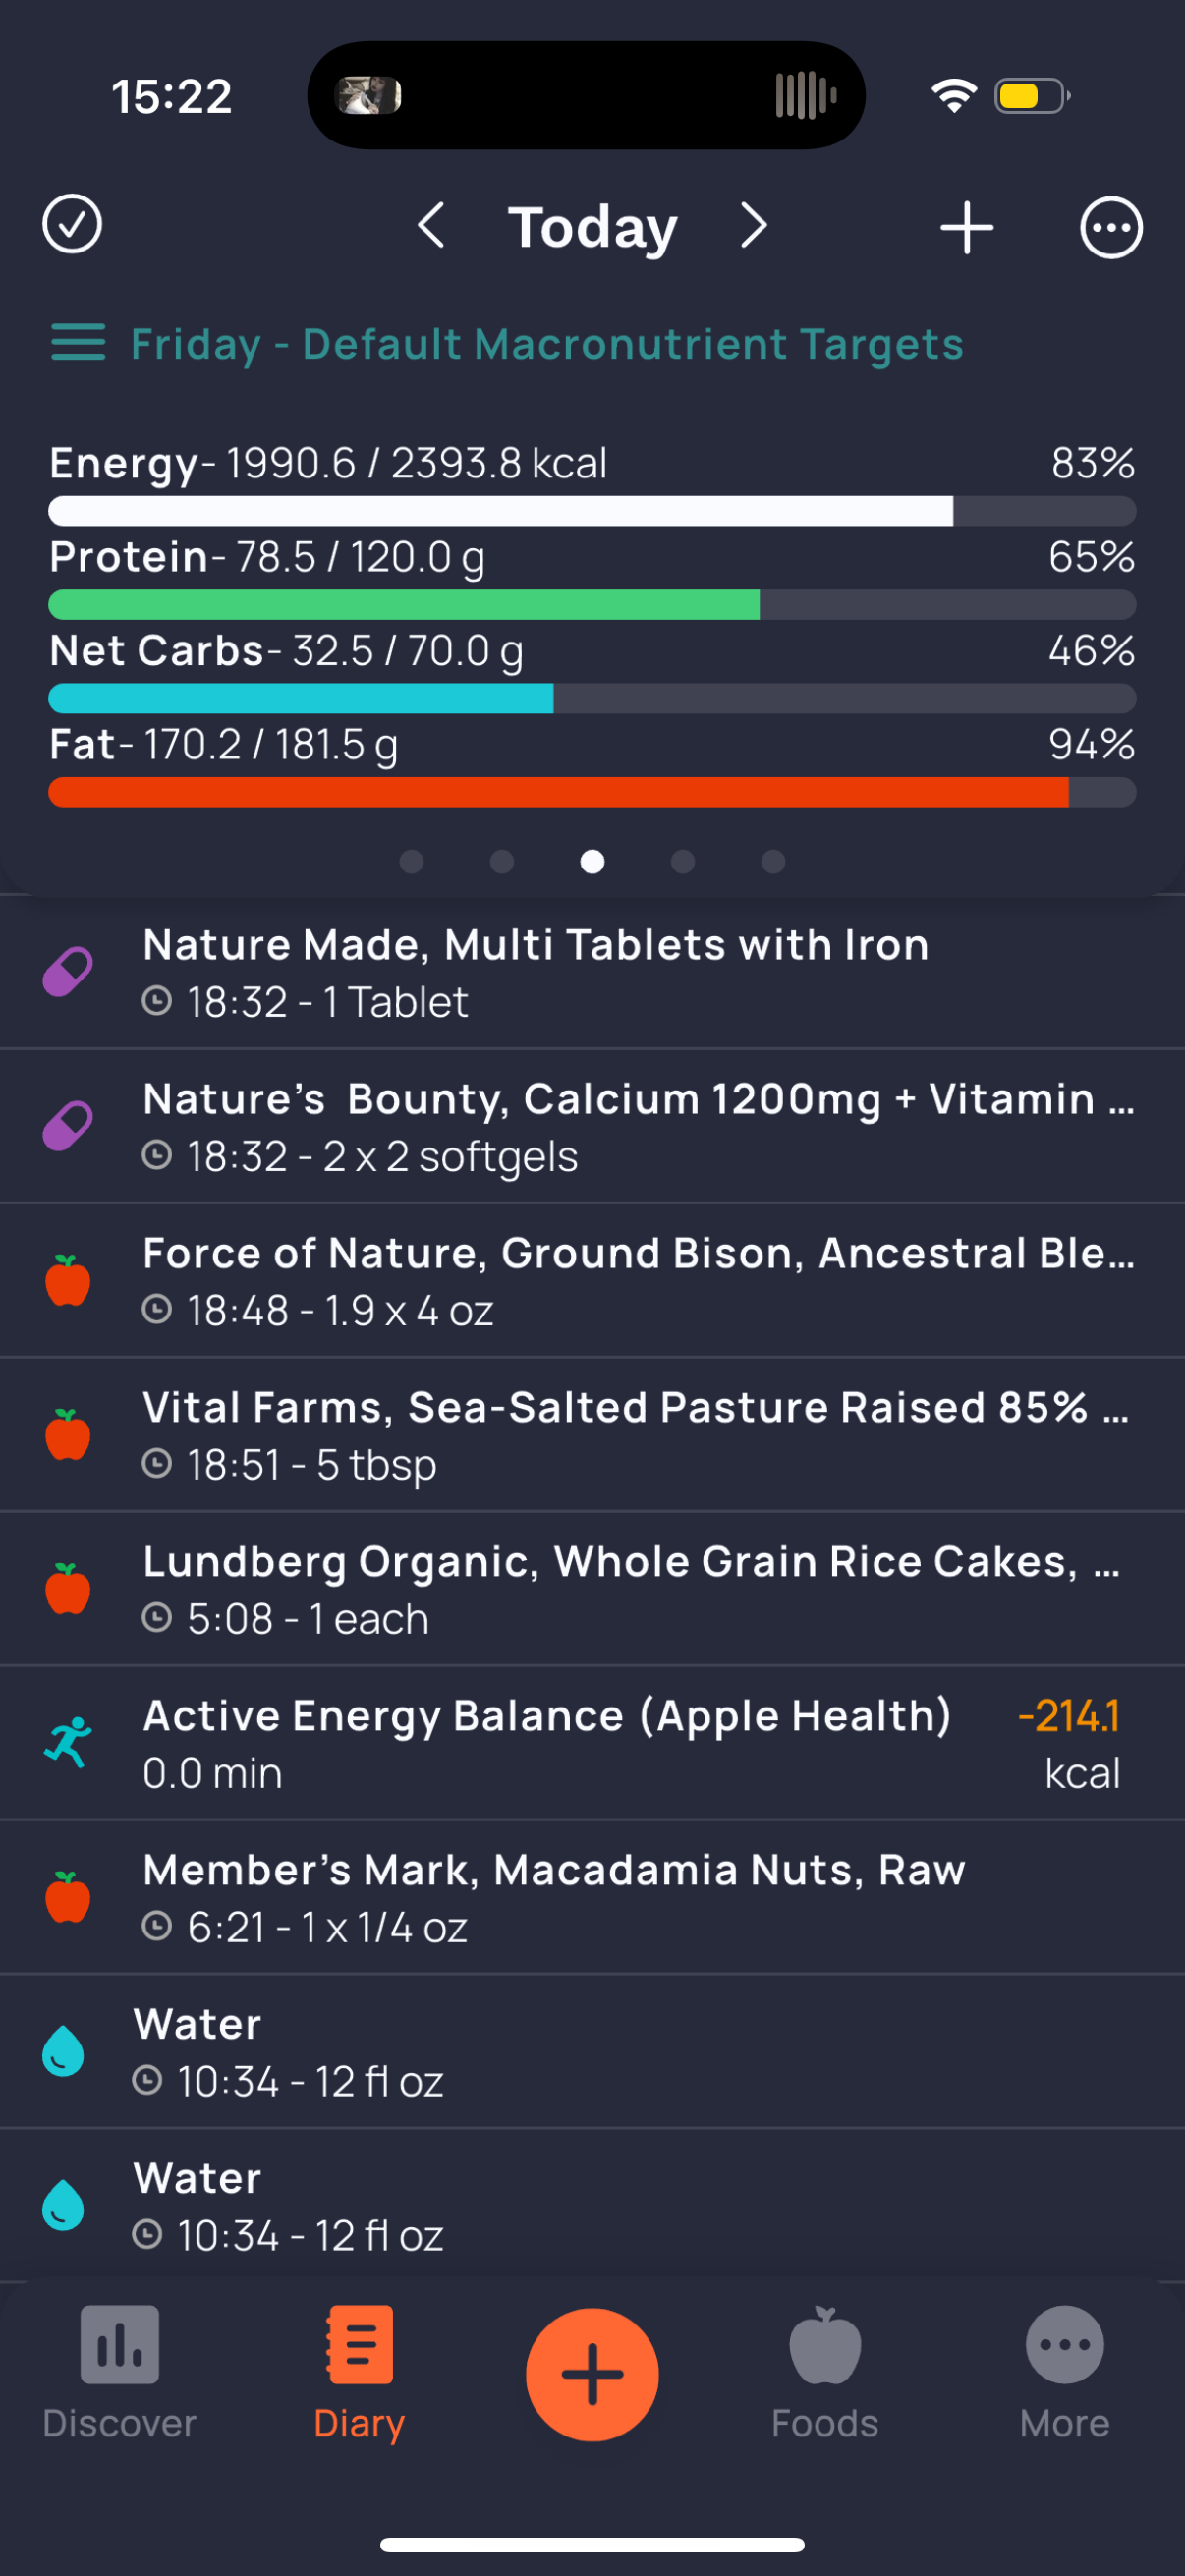Go to next day with right chevron
Screen dimensions: 1185x2576
click(x=754, y=226)
